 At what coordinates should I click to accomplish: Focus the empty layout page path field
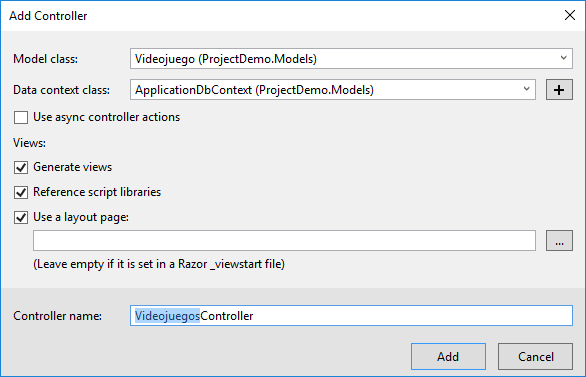tap(284, 241)
